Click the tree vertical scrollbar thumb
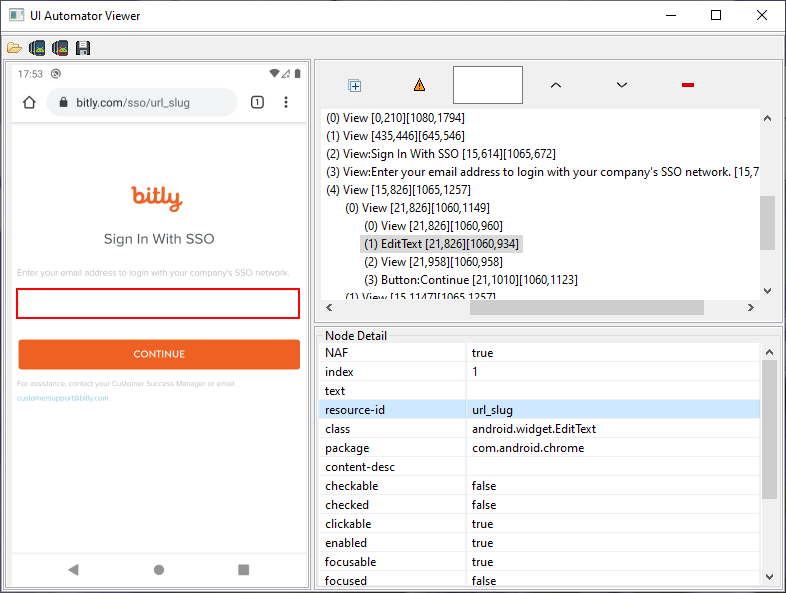The height and width of the screenshot is (593, 786). 767,223
